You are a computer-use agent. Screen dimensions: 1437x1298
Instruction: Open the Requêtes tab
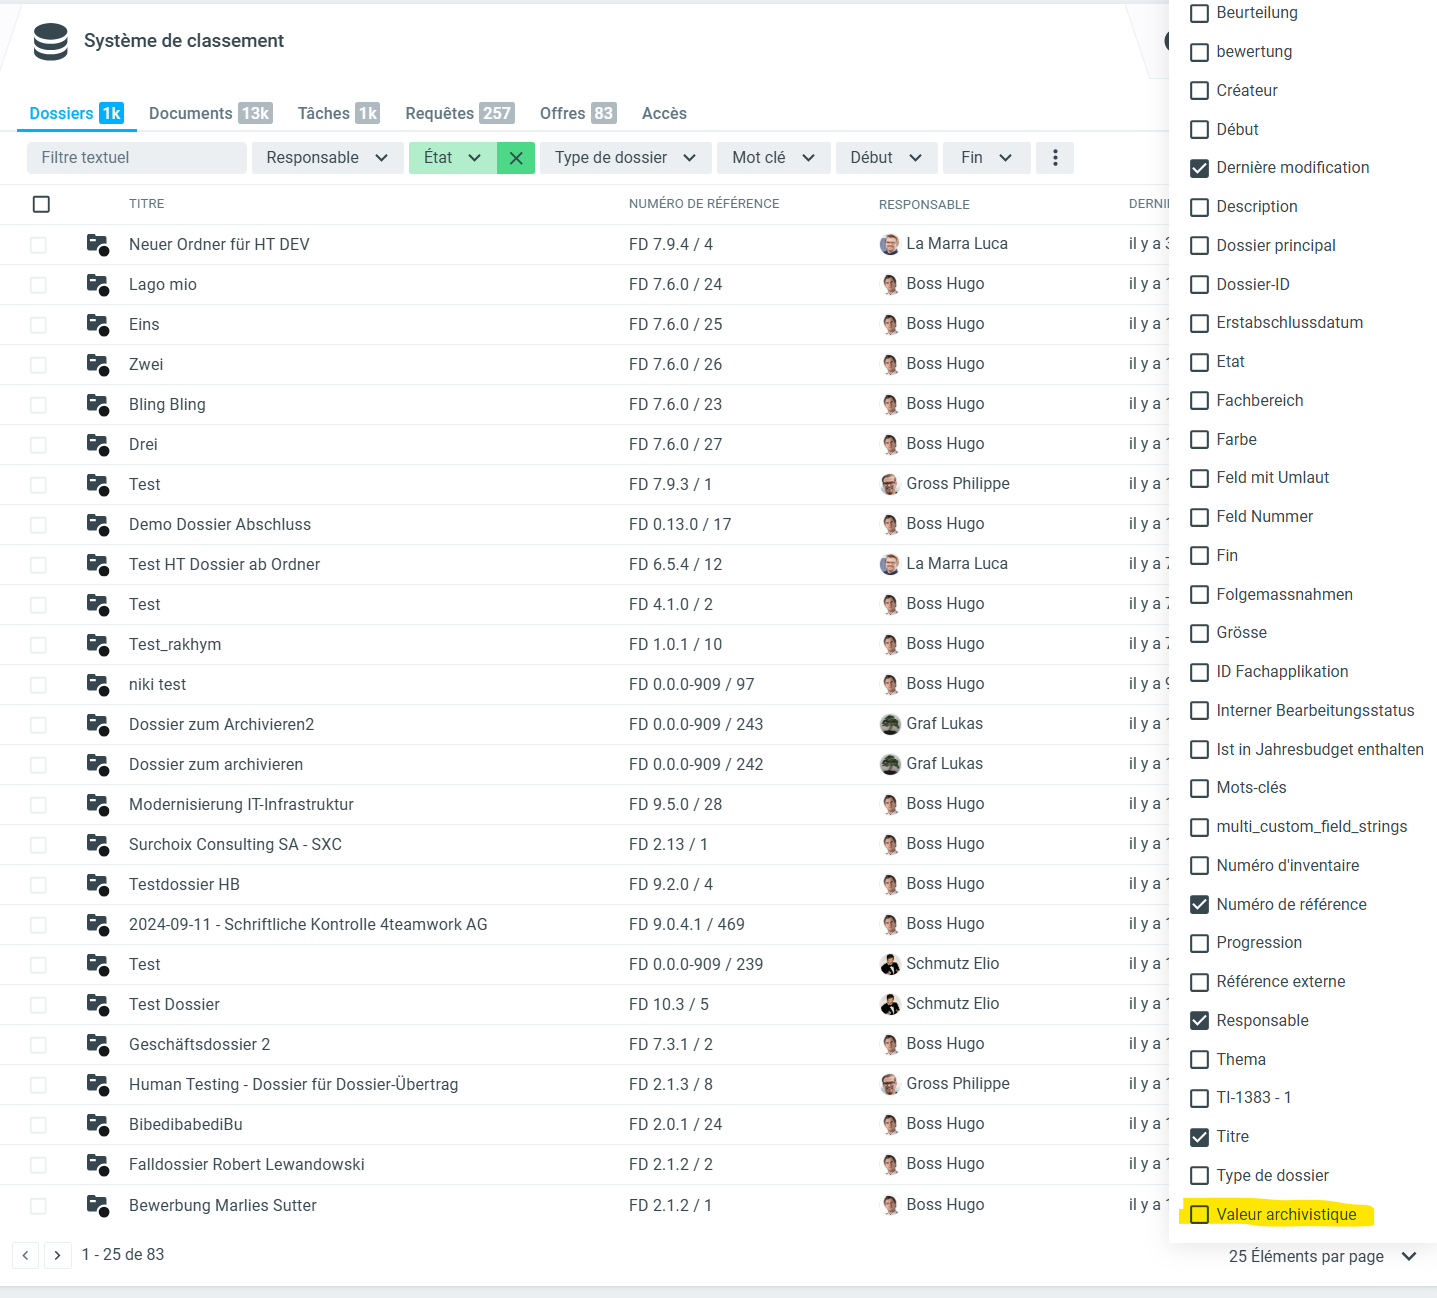tap(458, 113)
